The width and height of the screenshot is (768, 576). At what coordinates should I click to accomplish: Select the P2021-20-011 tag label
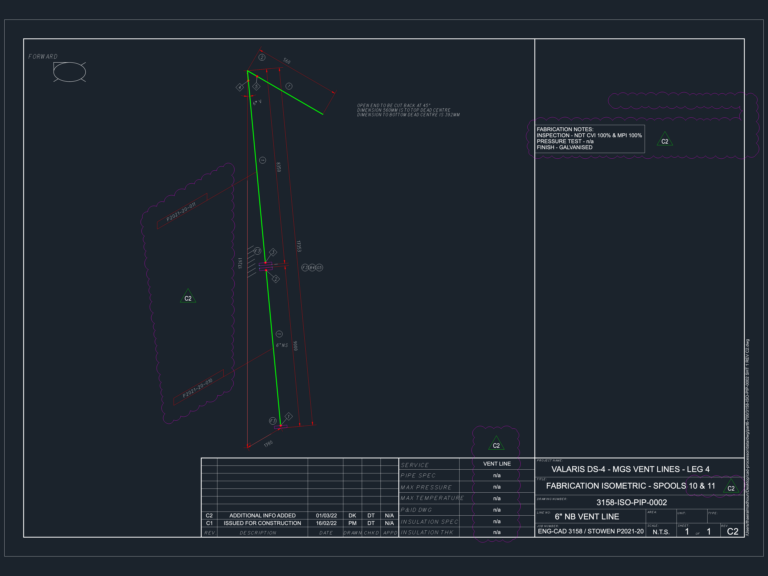[x=181, y=211]
